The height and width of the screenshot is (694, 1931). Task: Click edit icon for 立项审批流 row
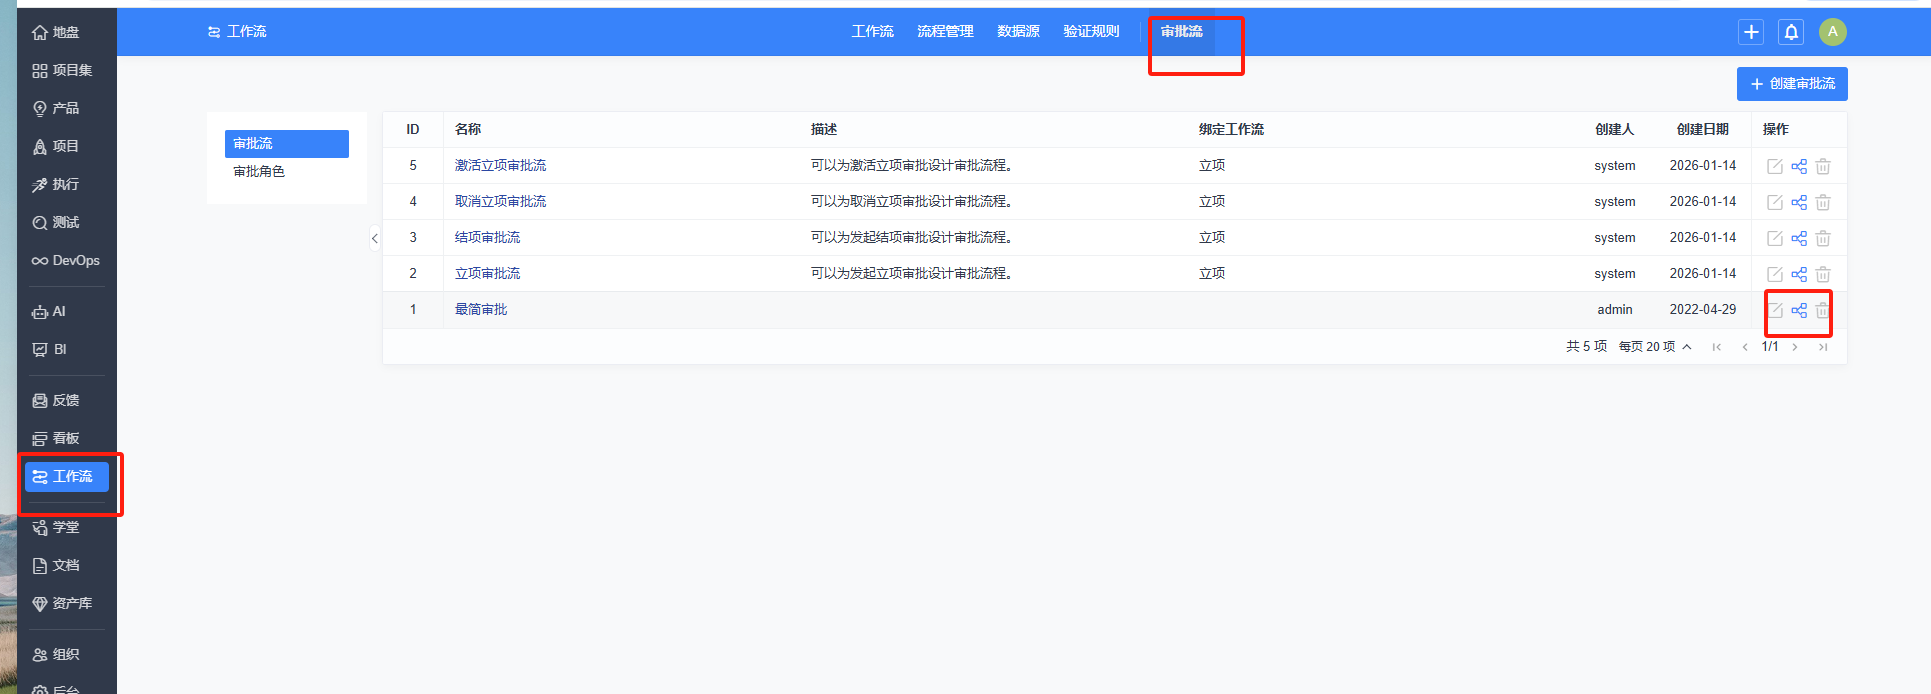pyautogui.click(x=1775, y=274)
